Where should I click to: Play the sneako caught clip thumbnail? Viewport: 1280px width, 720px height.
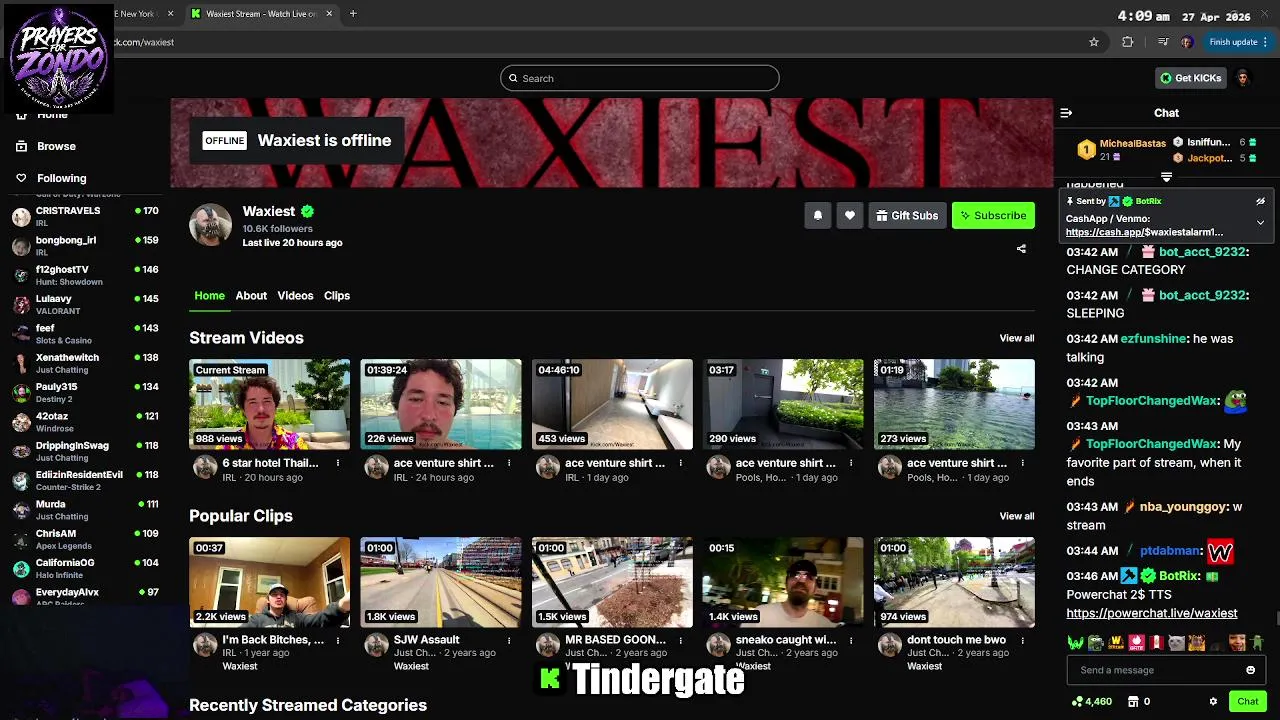pos(783,582)
